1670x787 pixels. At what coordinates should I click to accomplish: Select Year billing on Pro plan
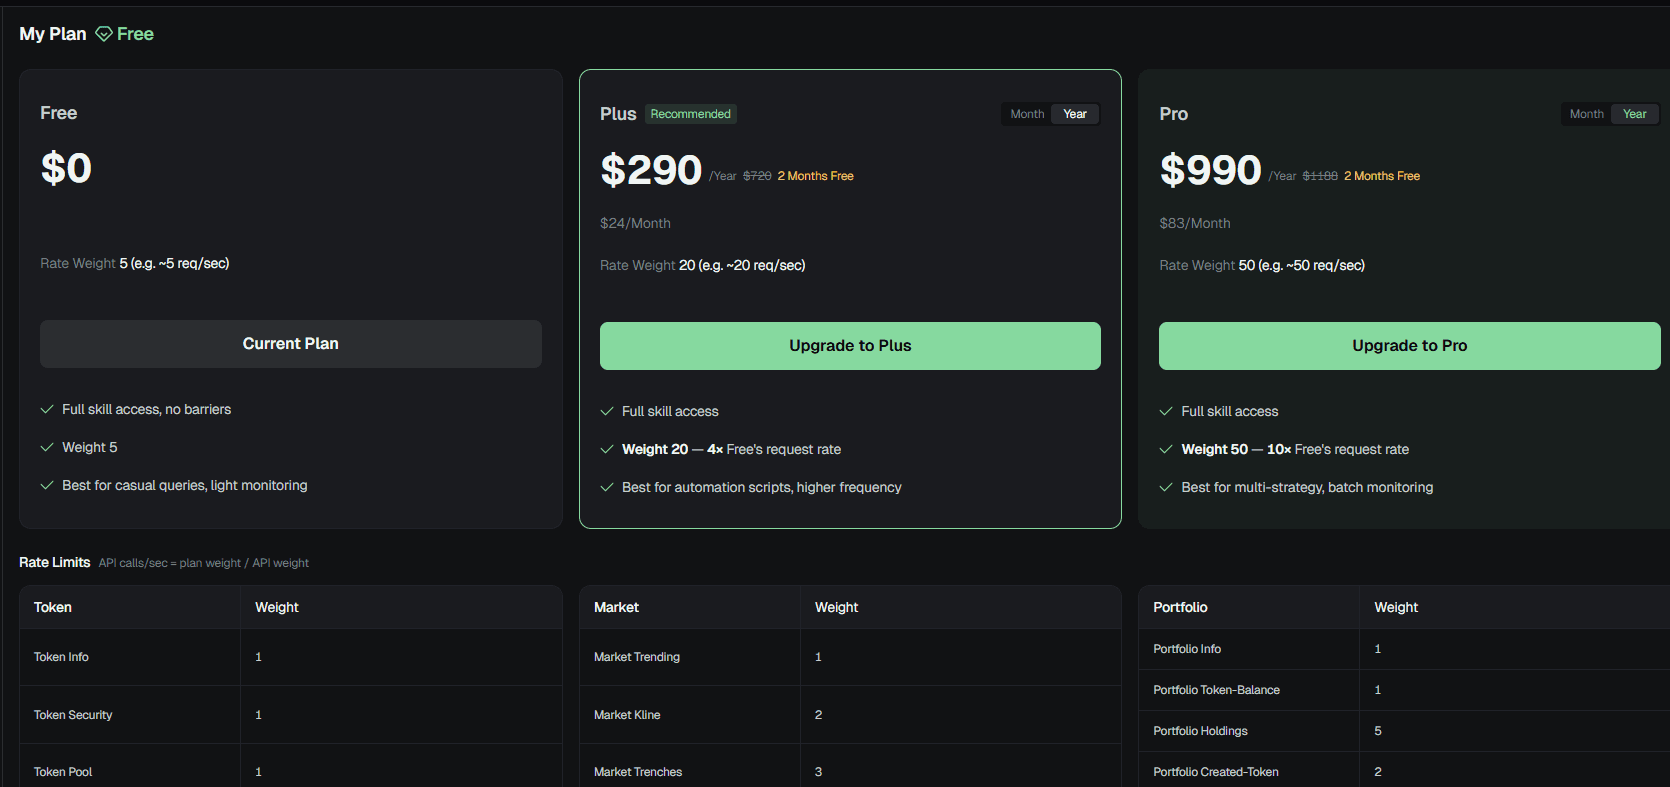click(x=1634, y=114)
